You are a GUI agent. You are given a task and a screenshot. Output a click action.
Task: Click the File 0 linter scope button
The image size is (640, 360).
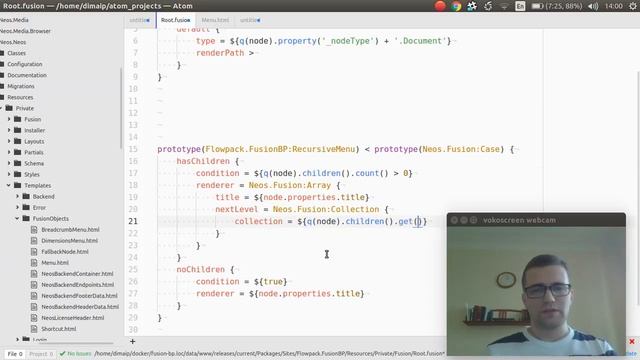coord(15,354)
